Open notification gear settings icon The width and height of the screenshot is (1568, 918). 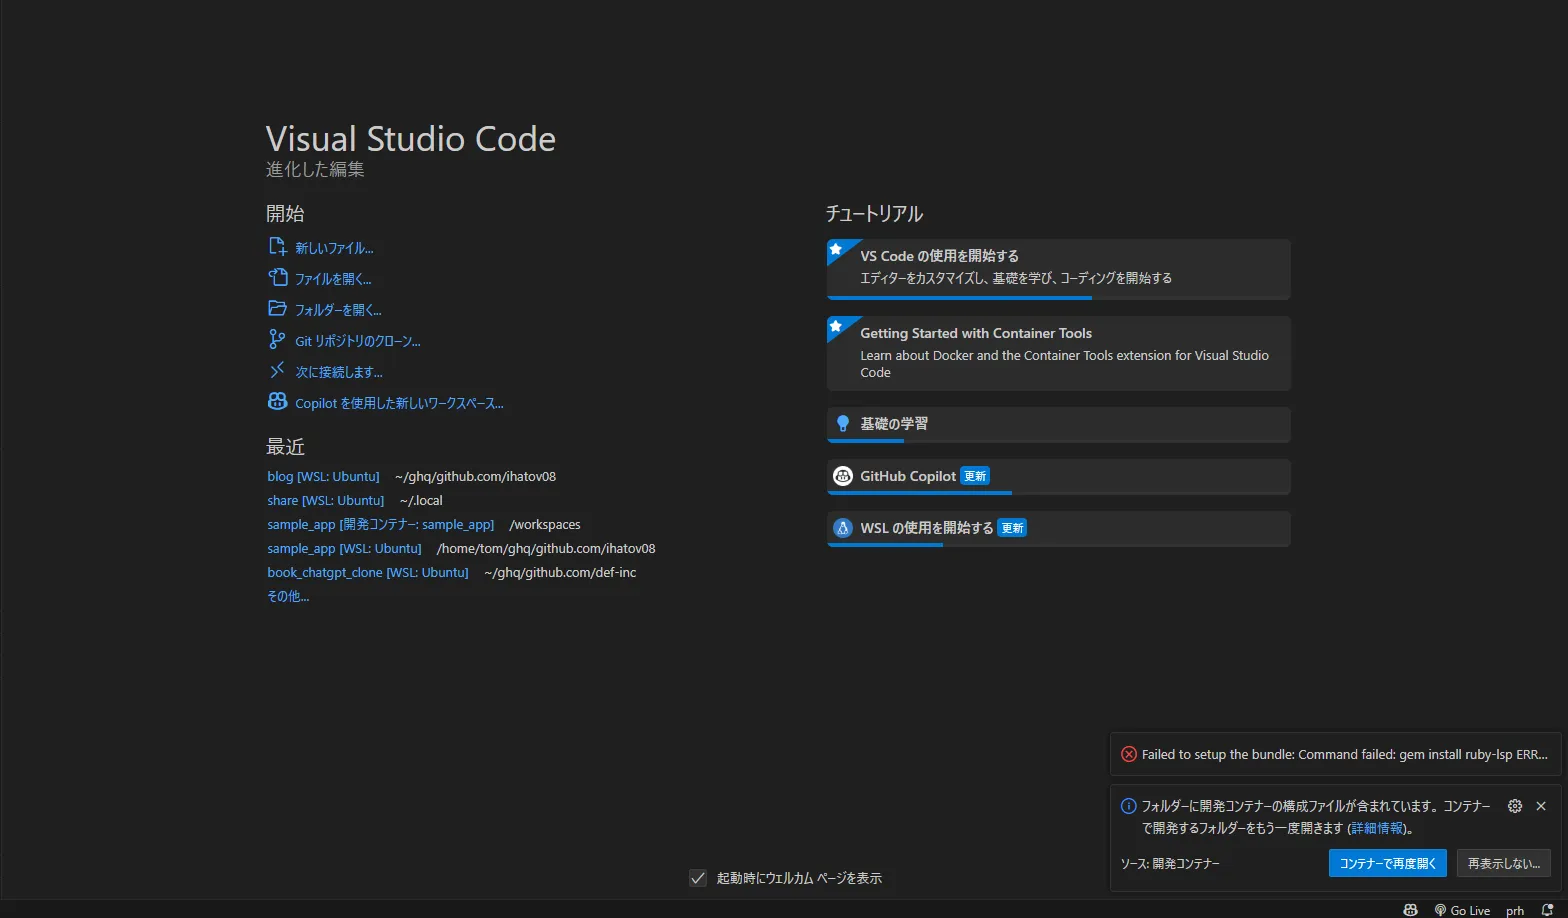[1515, 806]
